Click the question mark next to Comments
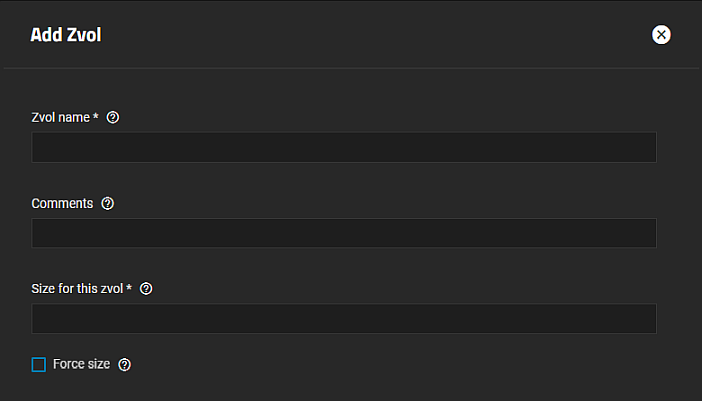Image resolution: width=702 pixels, height=401 pixels. point(108,203)
